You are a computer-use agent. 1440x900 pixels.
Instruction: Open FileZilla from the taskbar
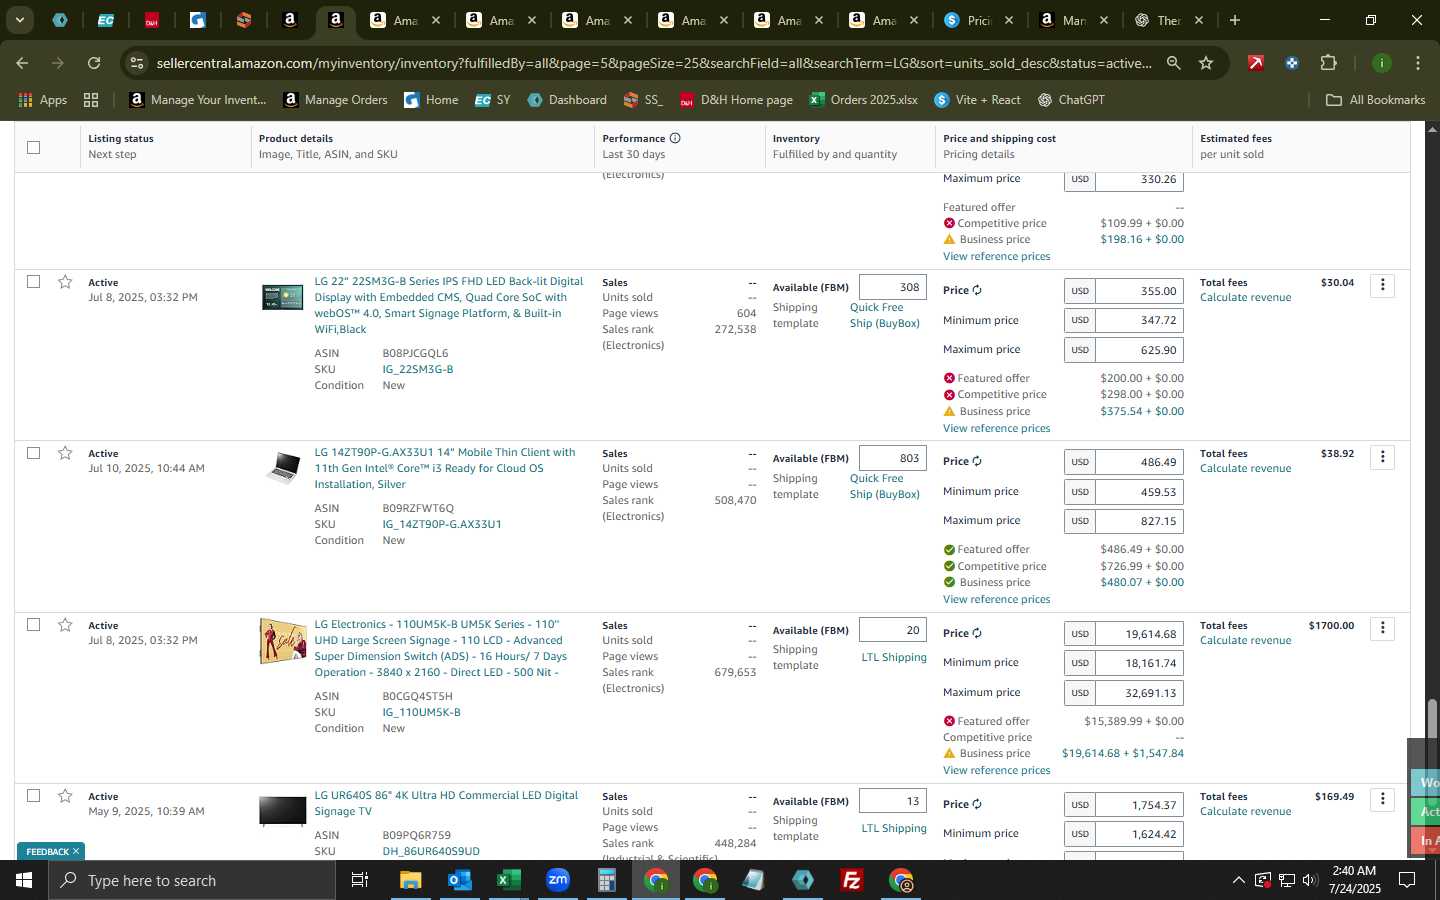[x=852, y=880]
